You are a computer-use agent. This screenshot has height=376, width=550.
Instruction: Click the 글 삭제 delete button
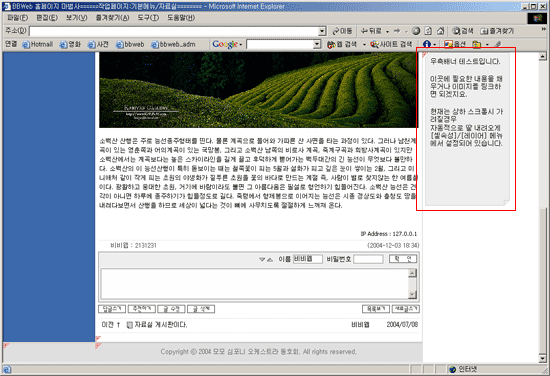pos(201,309)
